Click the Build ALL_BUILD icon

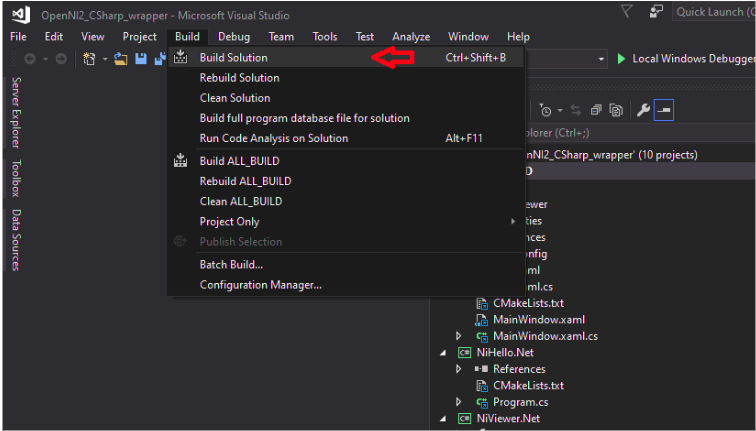coord(180,161)
